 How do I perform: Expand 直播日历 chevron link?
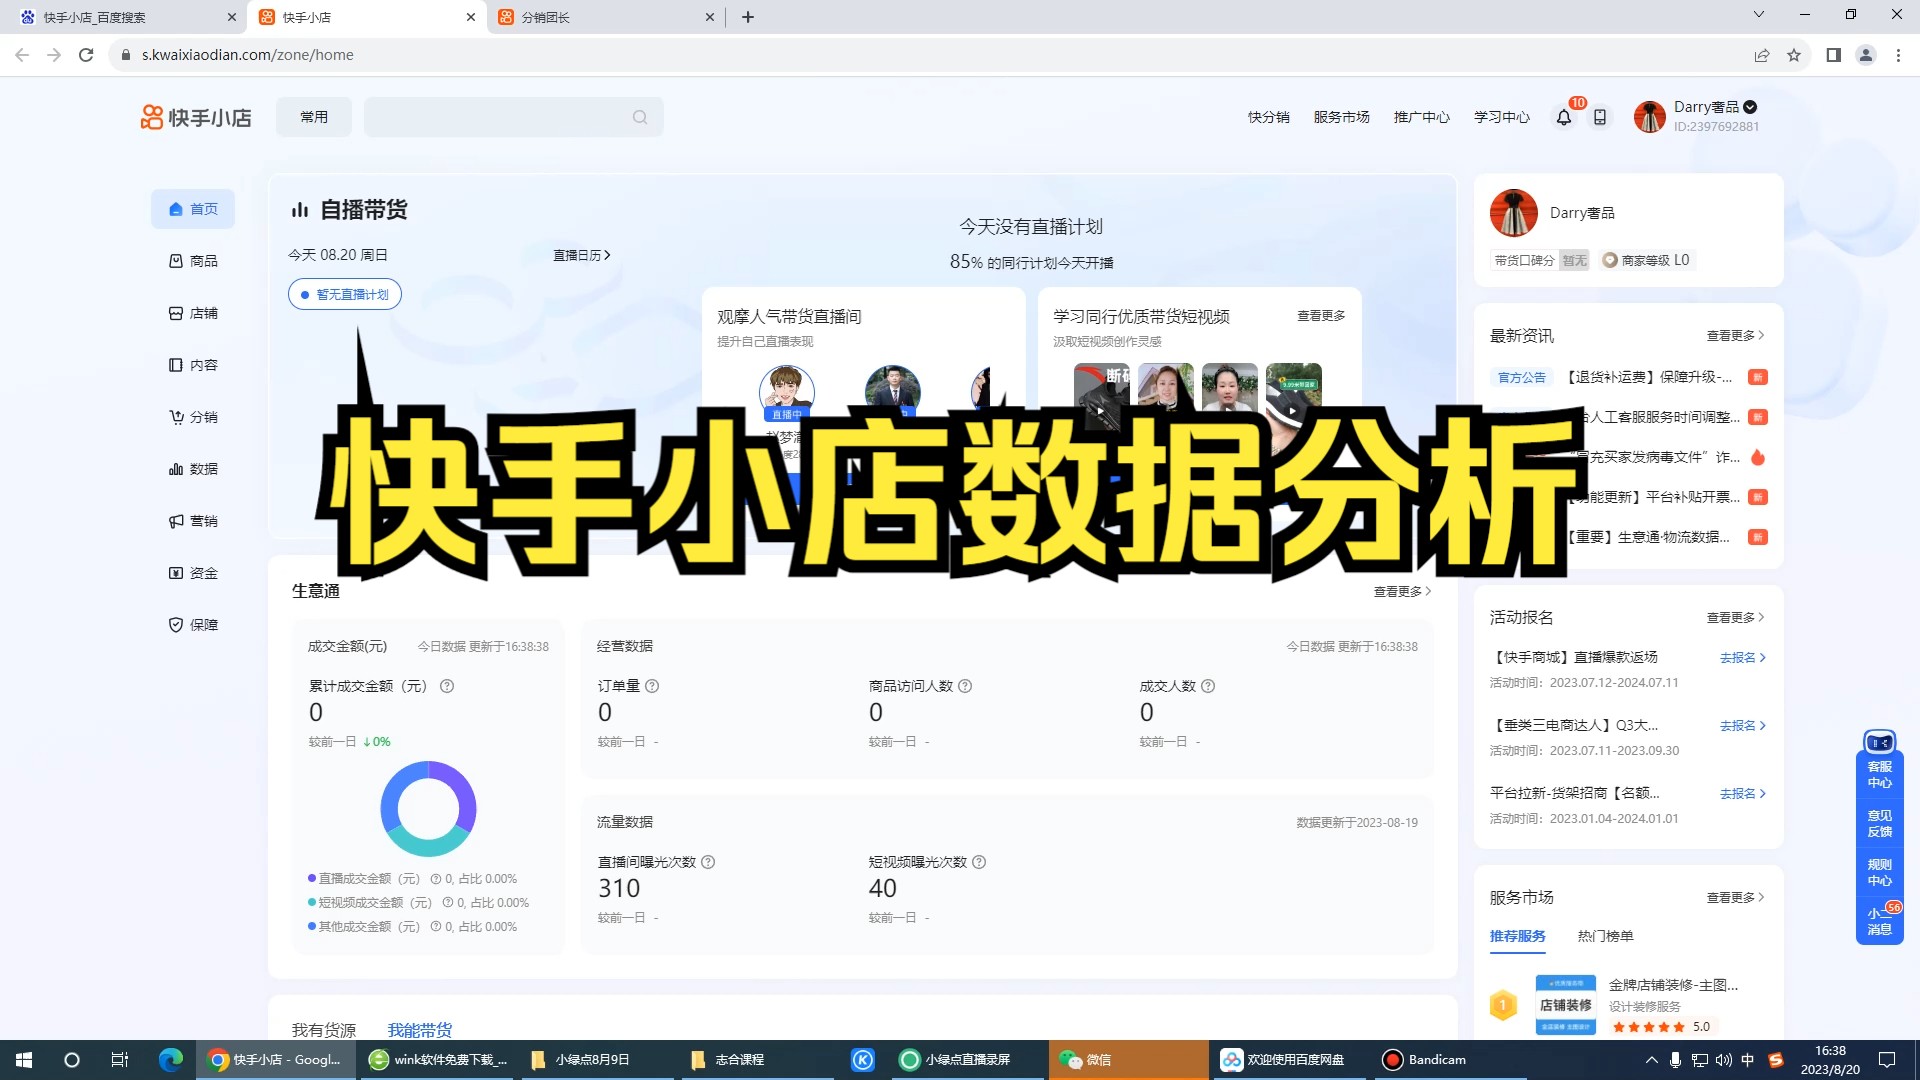click(582, 255)
